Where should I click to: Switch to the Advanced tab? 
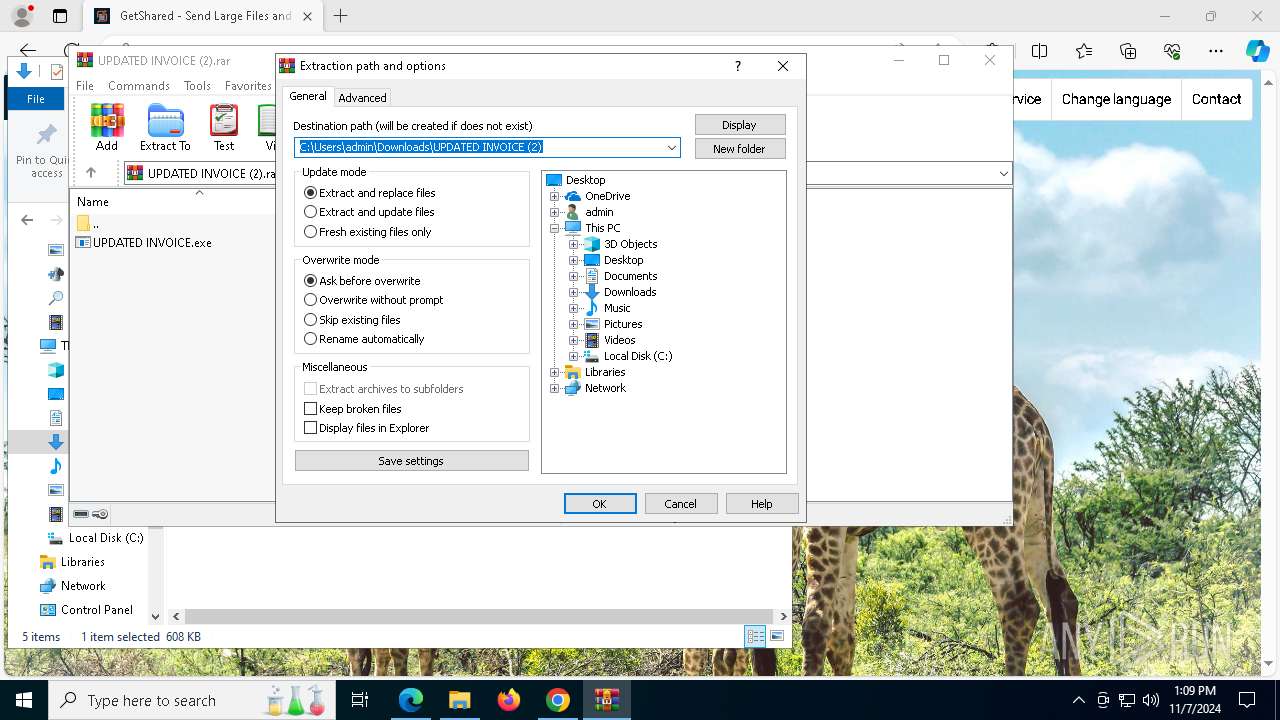tap(362, 98)
